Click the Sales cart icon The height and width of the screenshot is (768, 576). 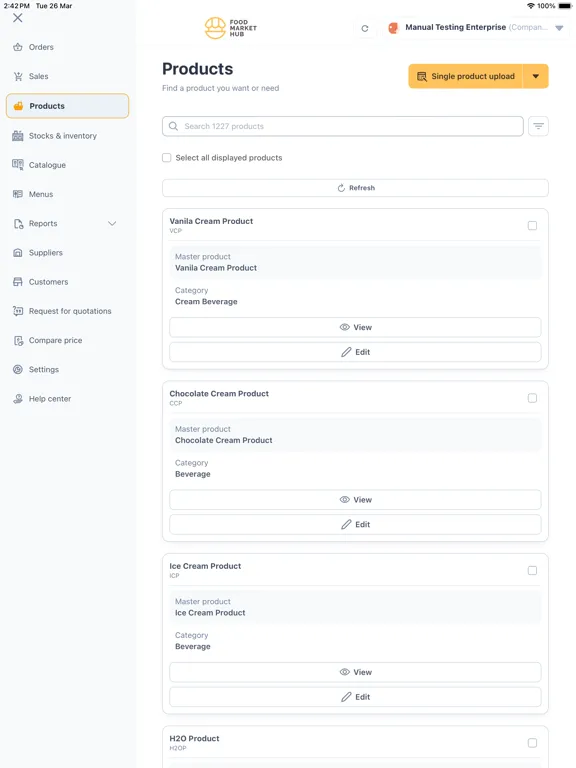click(18, 76)
